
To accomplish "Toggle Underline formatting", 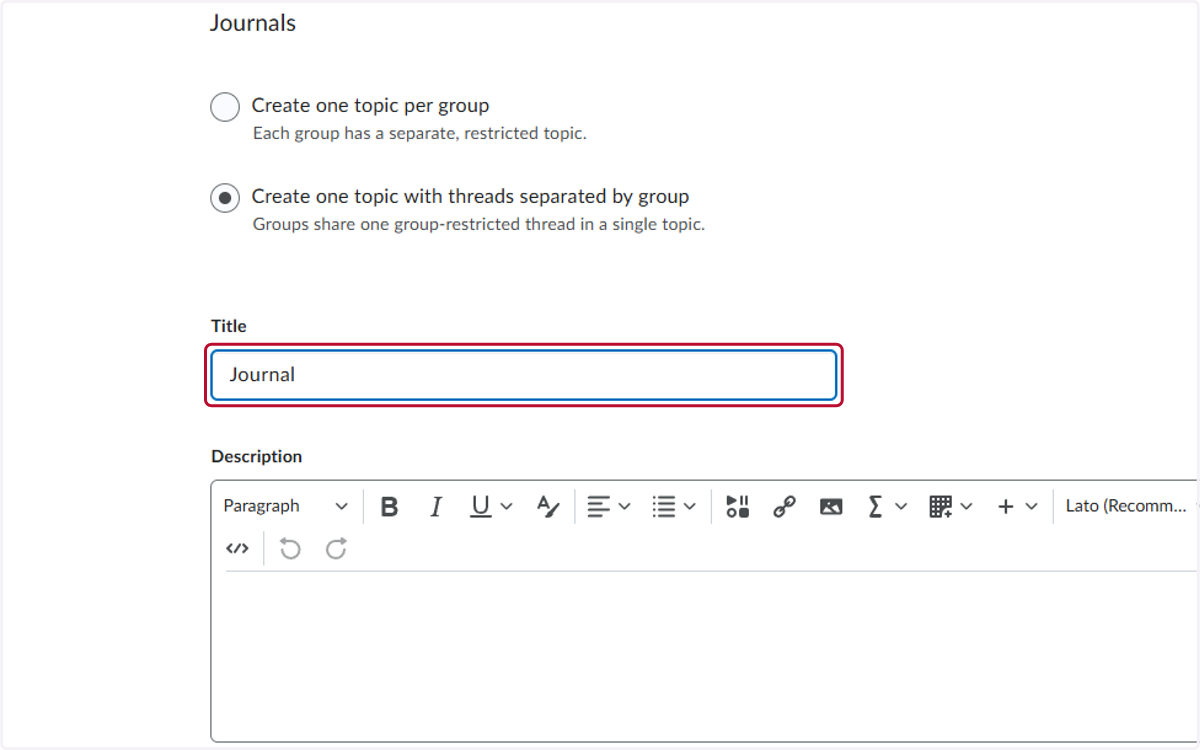I will click(x=481, y=507).
